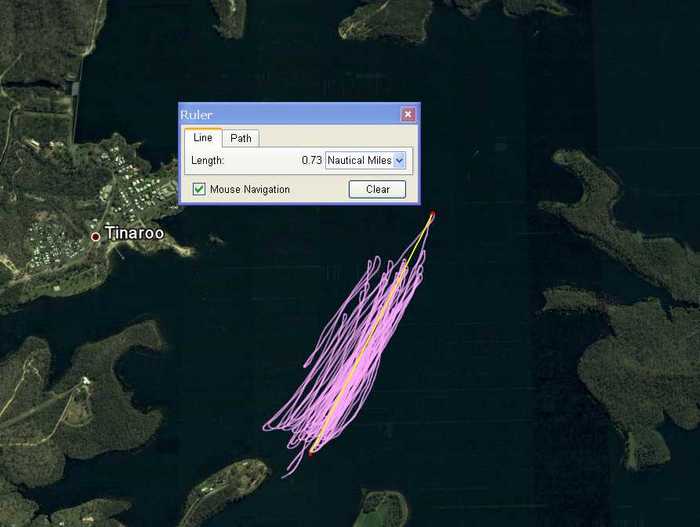Click the red ruler endpoint at top
Image resolution: width=700 pixels, height=527 pixels.
pos(432,216)
